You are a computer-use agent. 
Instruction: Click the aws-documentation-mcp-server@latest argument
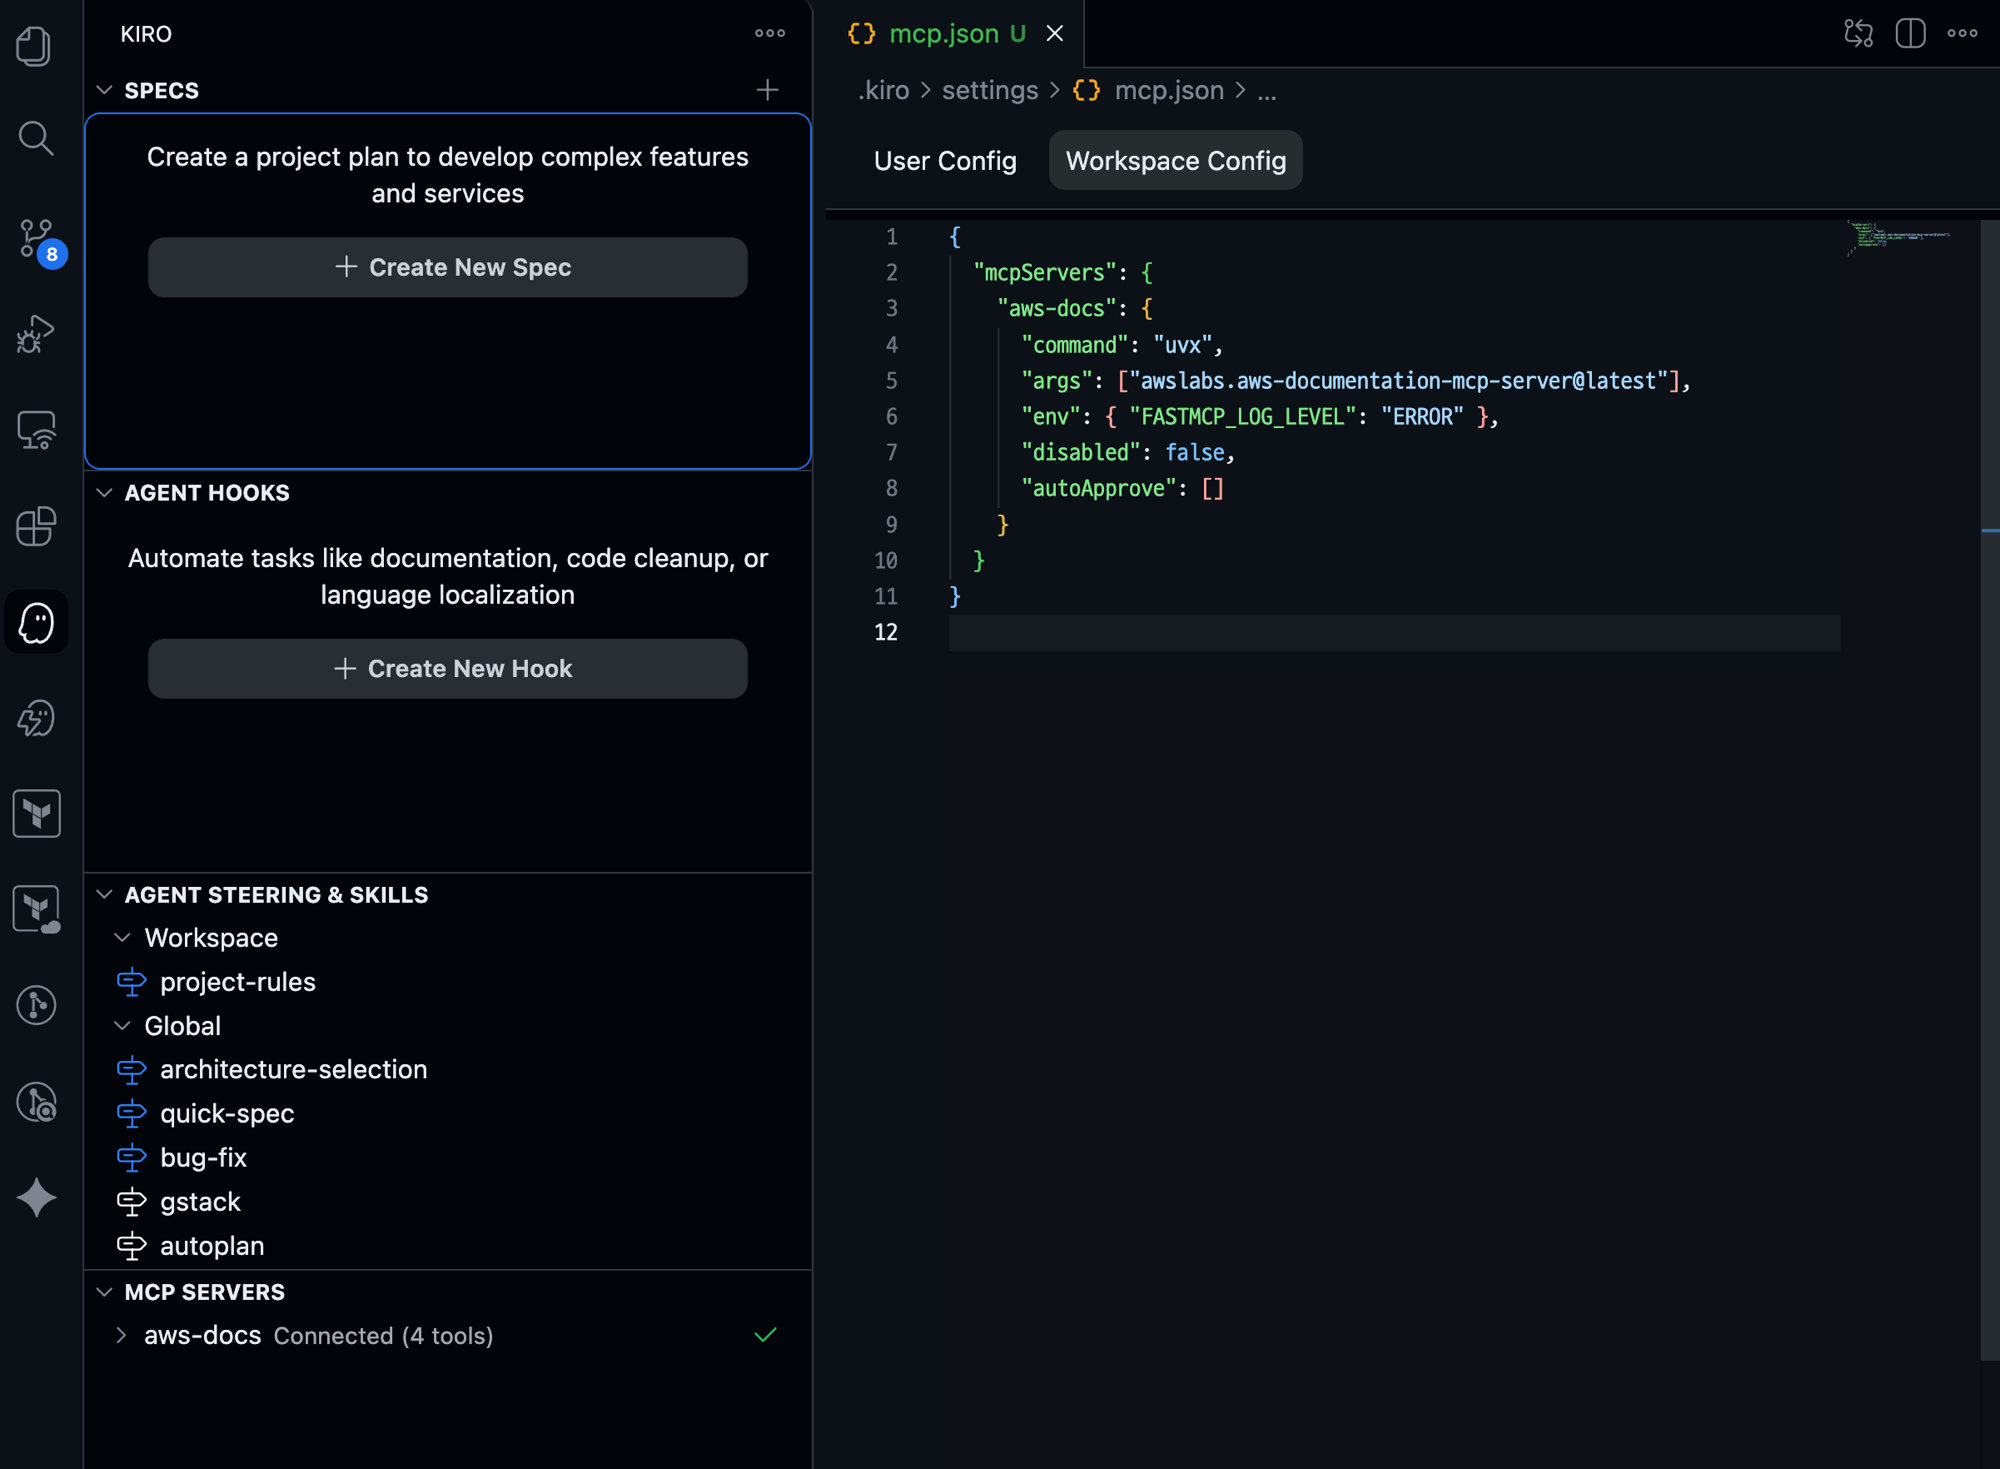(x=1398, y=381)
